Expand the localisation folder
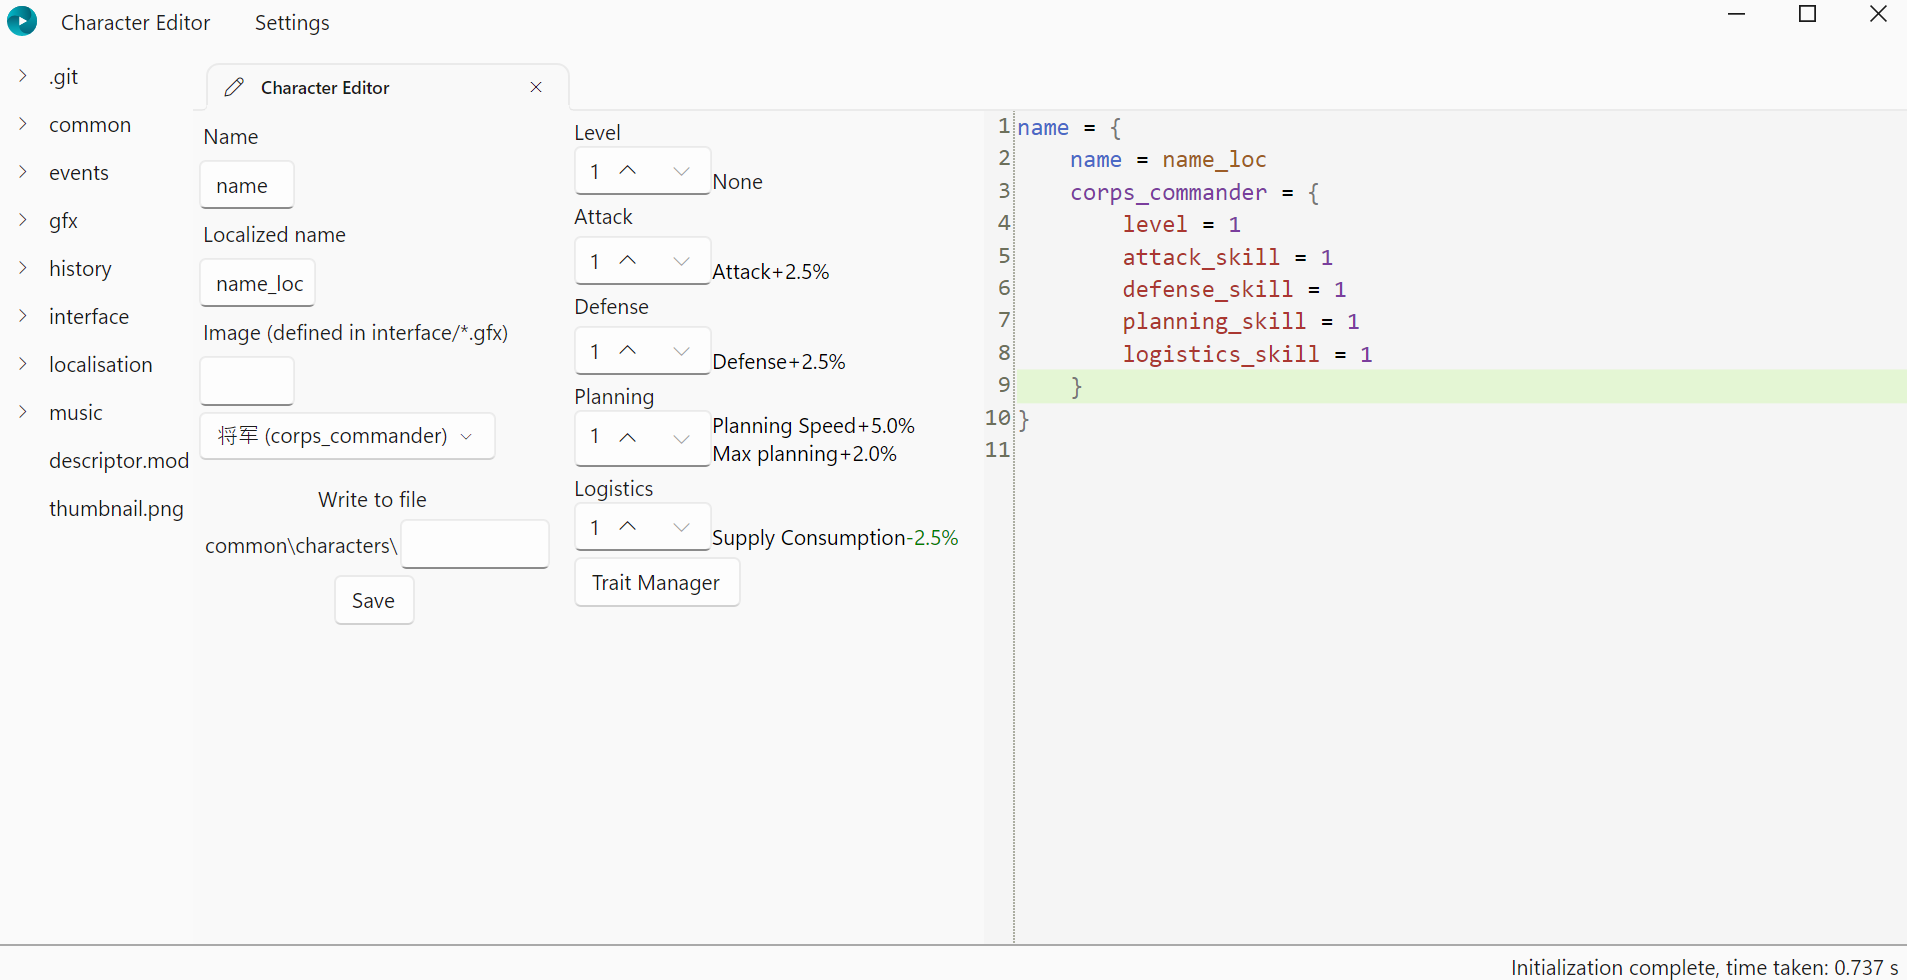This screenshot has width=1907, height=980. pyautogui.click(x=23, y=364)
